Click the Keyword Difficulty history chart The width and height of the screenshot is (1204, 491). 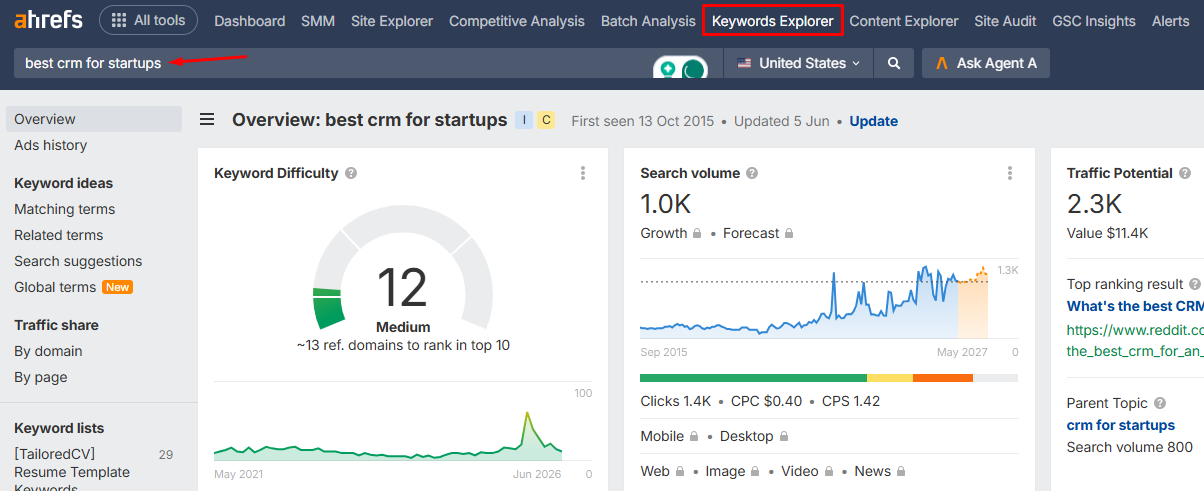[389, 435]
